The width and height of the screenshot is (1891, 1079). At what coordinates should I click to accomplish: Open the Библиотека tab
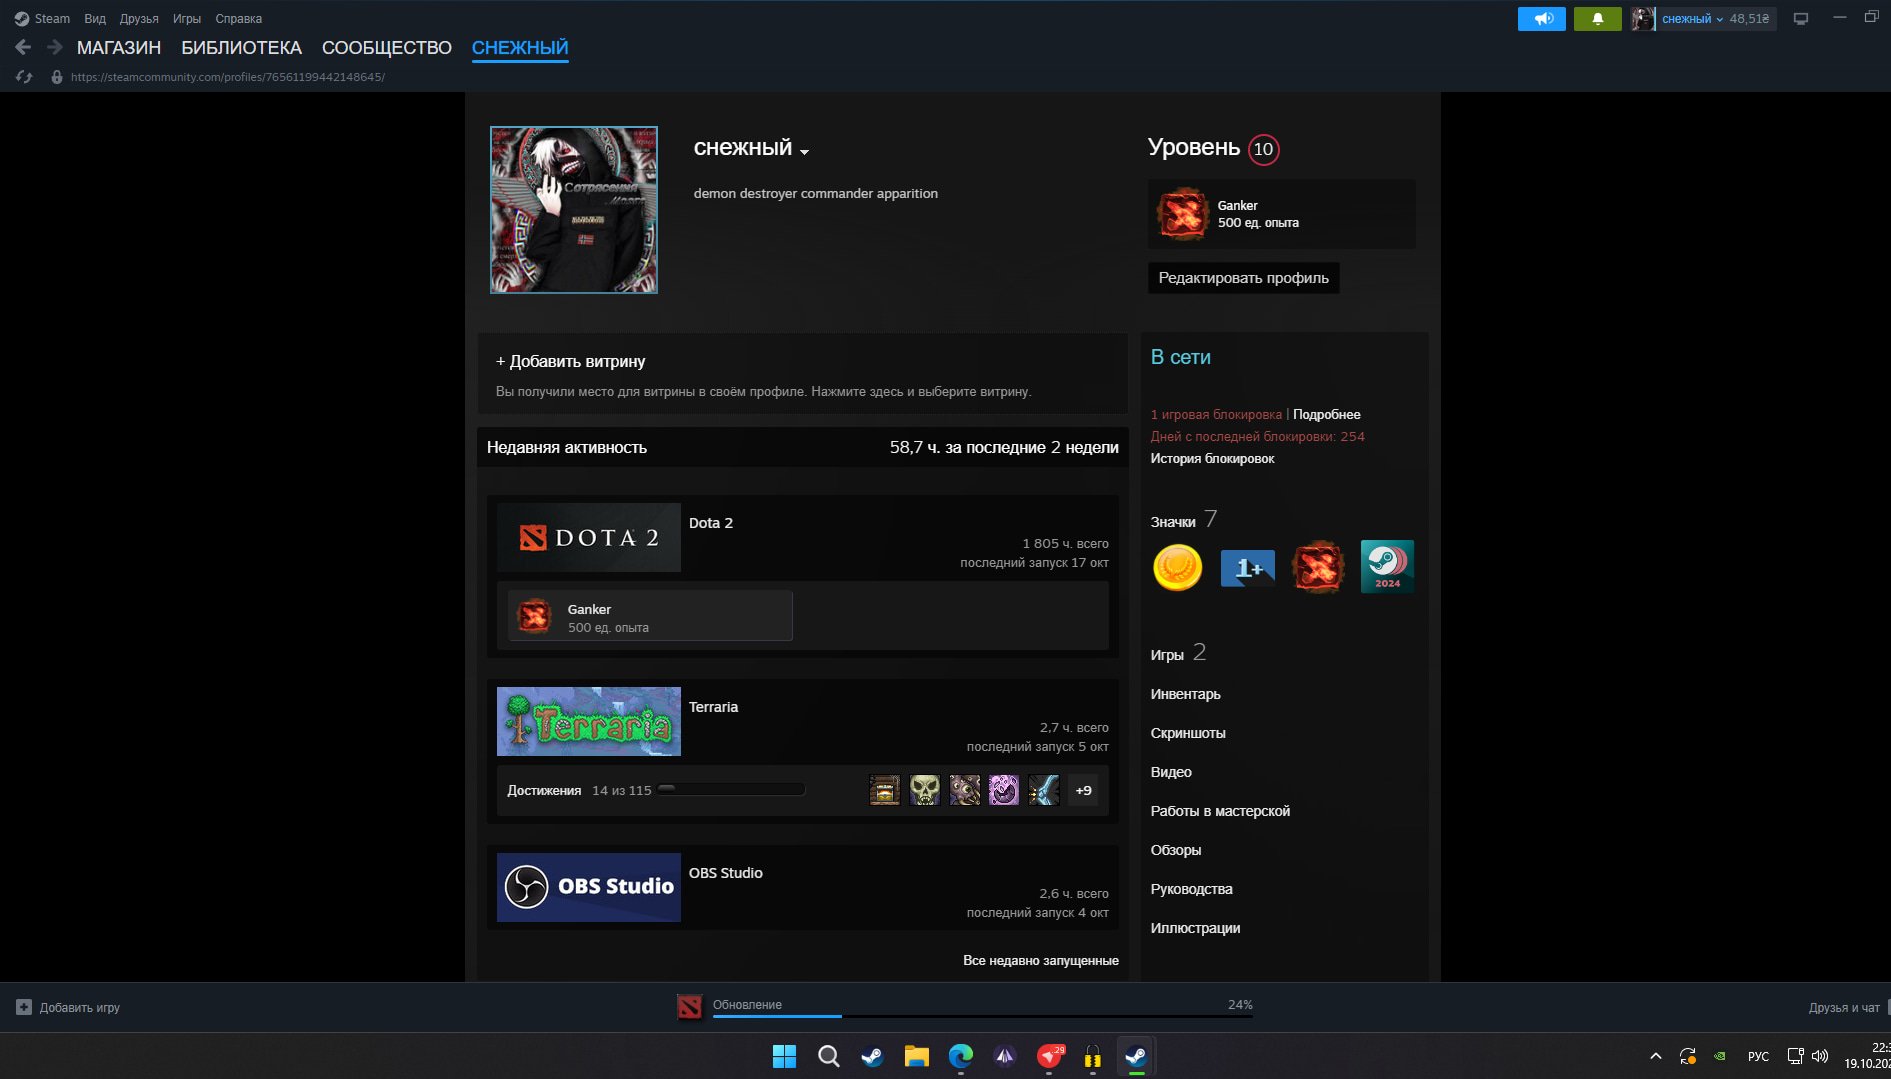(x=241, y=47)
